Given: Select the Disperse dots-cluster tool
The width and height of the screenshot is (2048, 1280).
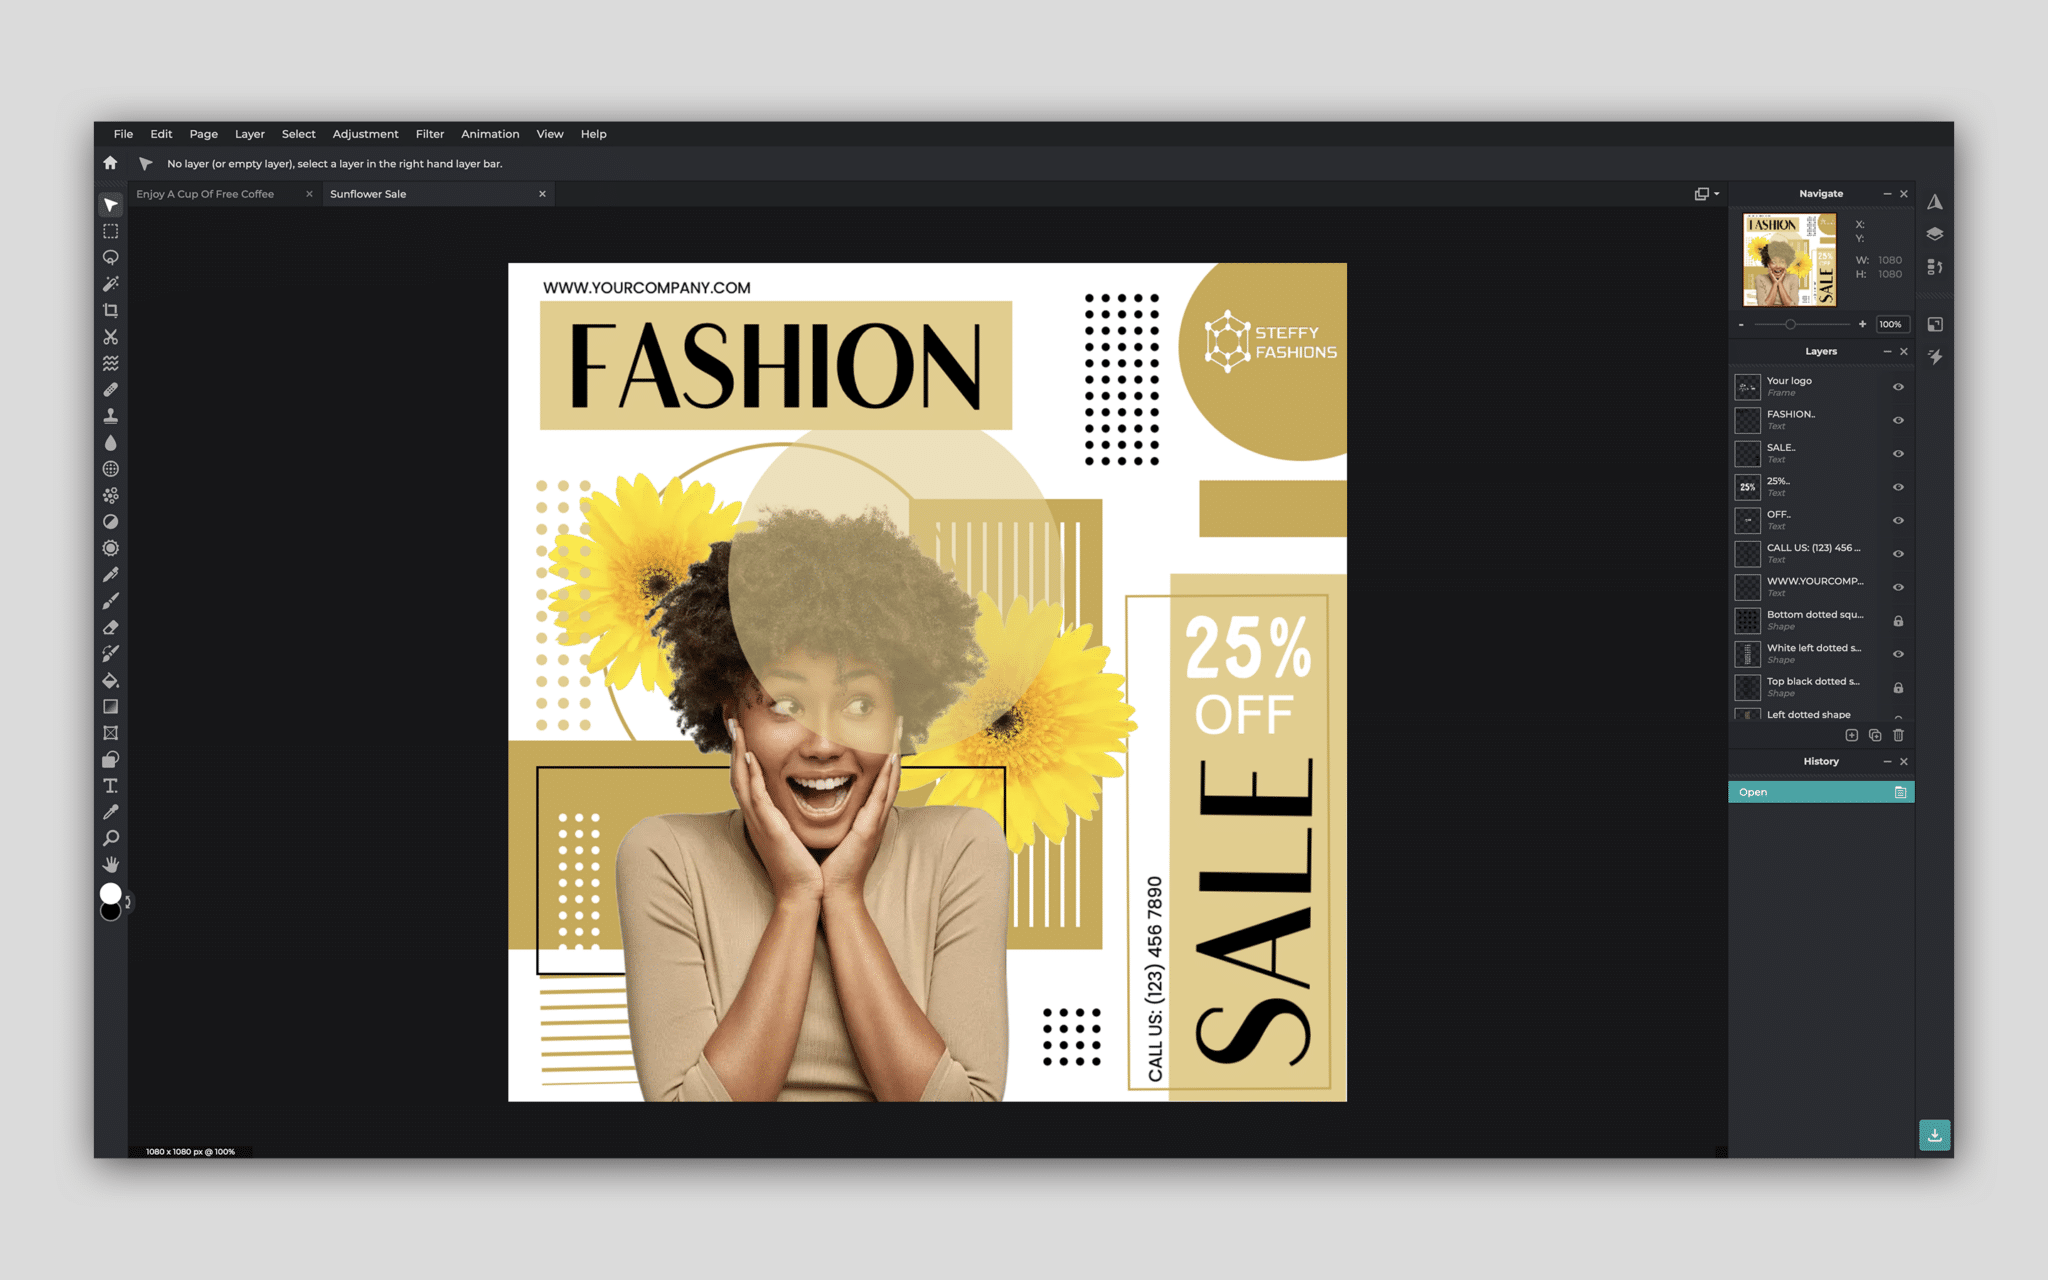Looking at the screenshot, I should (111, 495).
